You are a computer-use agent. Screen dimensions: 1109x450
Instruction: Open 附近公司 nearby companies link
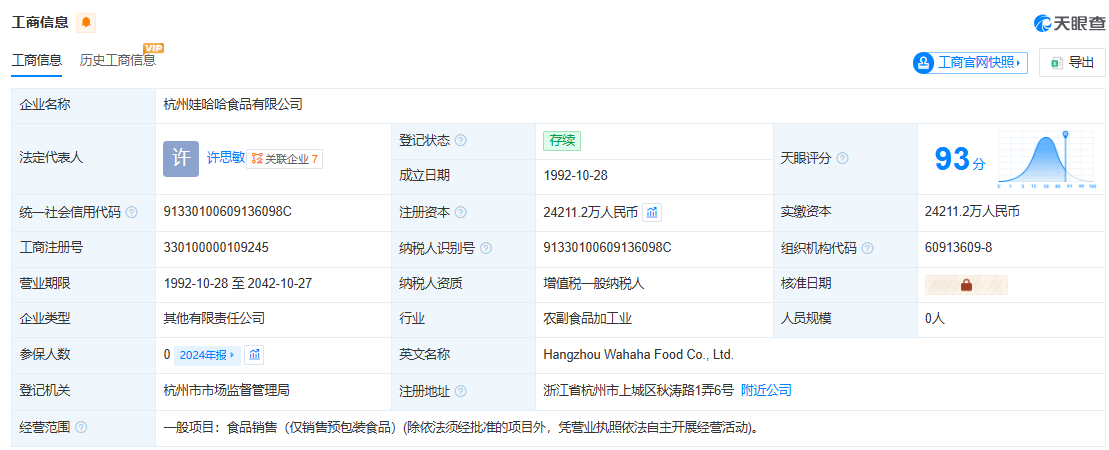point(766,390)
